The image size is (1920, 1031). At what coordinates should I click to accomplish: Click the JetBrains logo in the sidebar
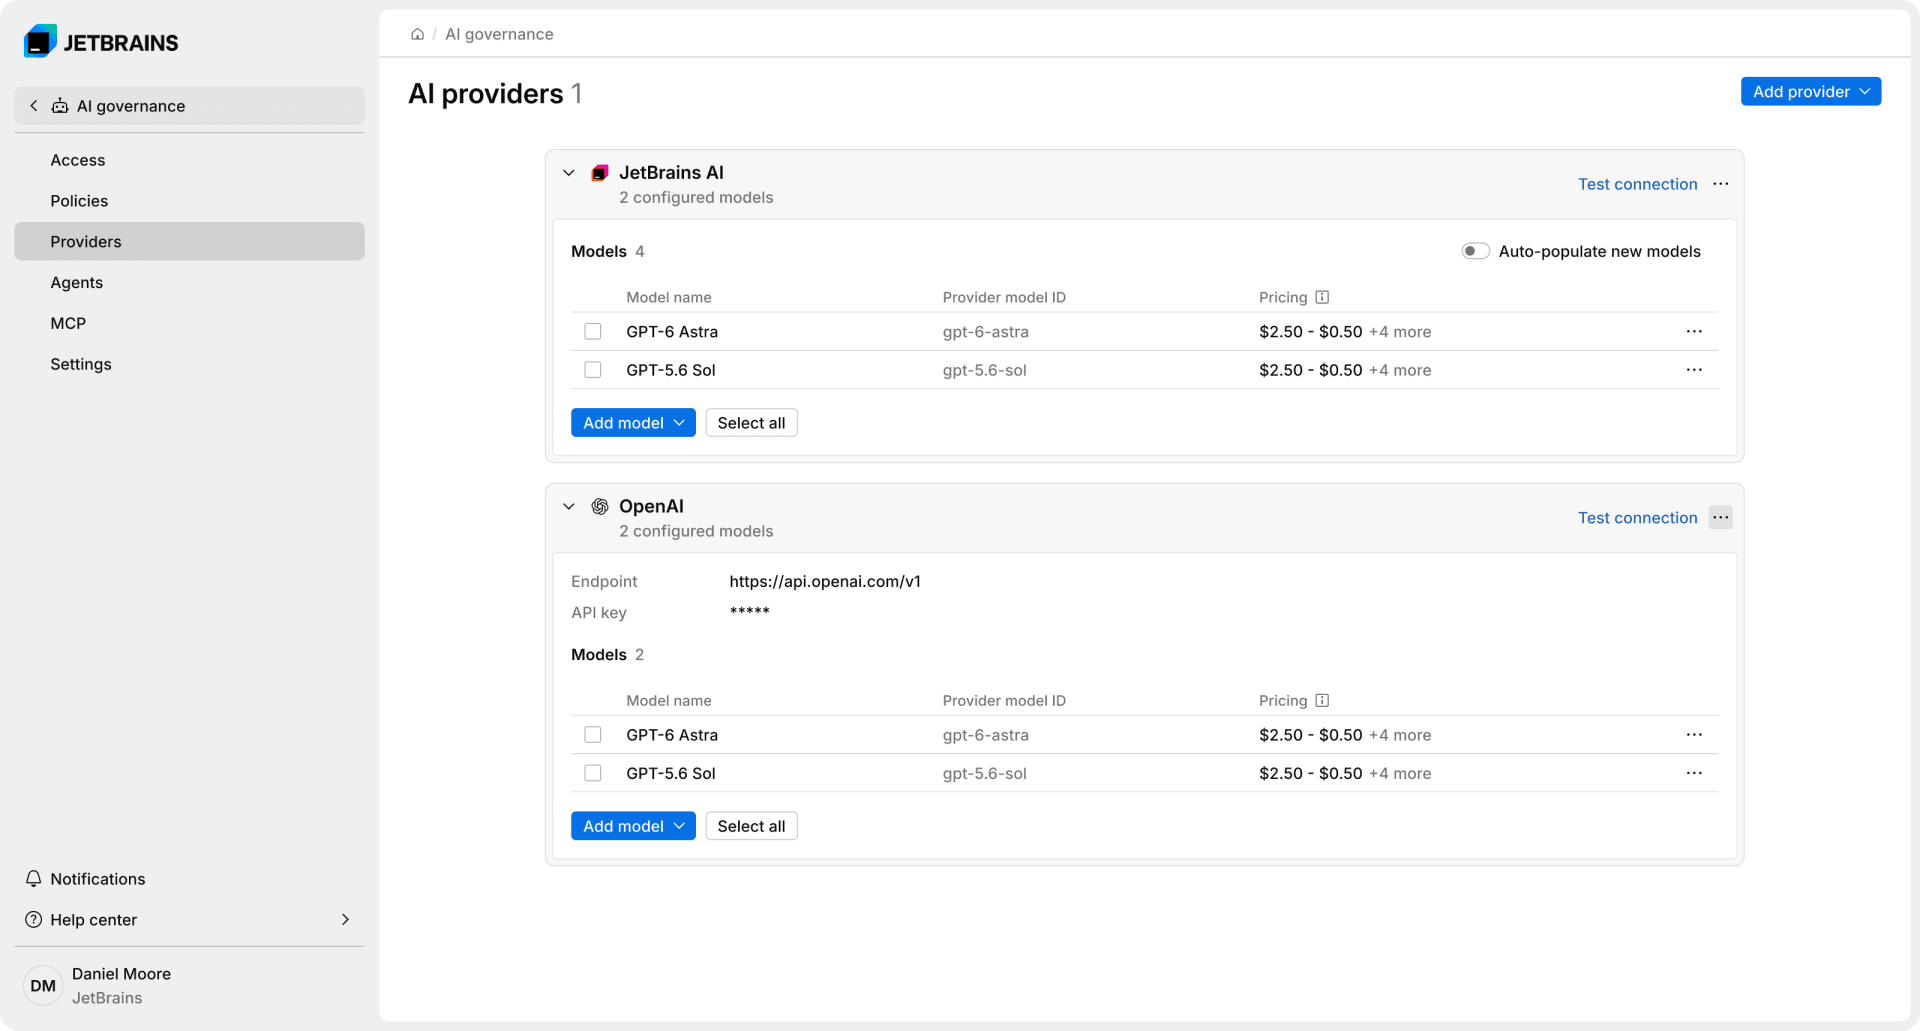(101, 42)
